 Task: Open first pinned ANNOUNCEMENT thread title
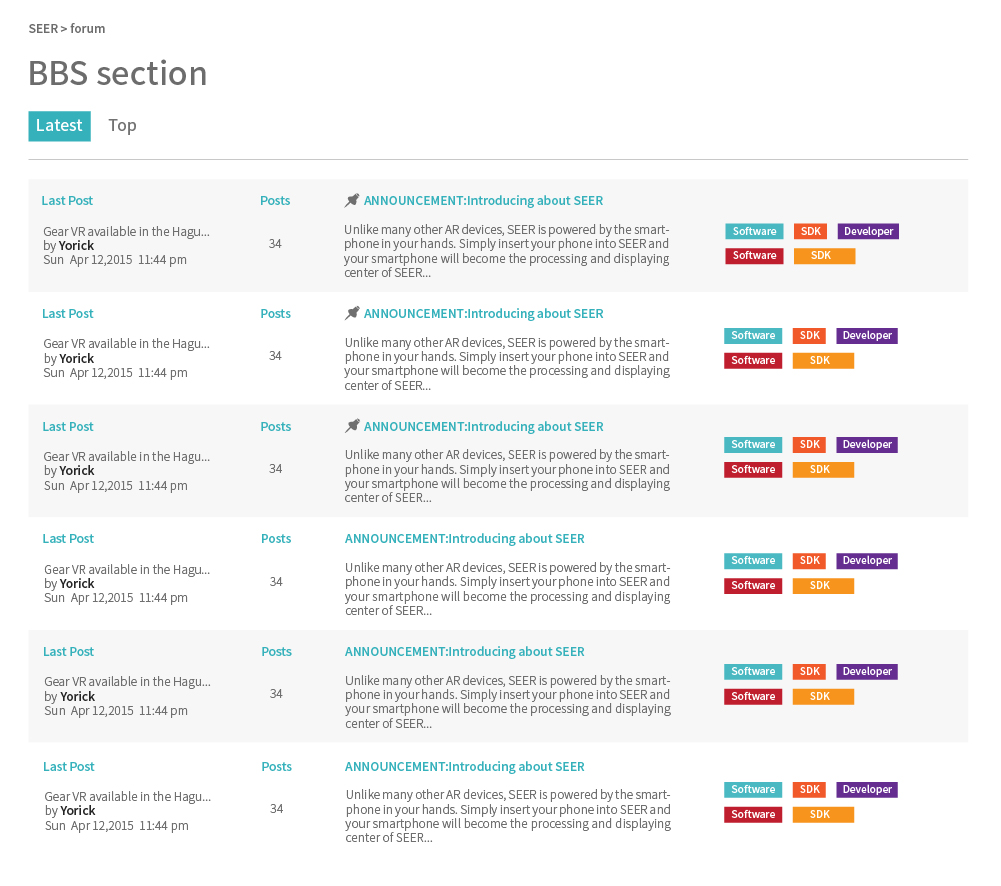pos(483,200)
